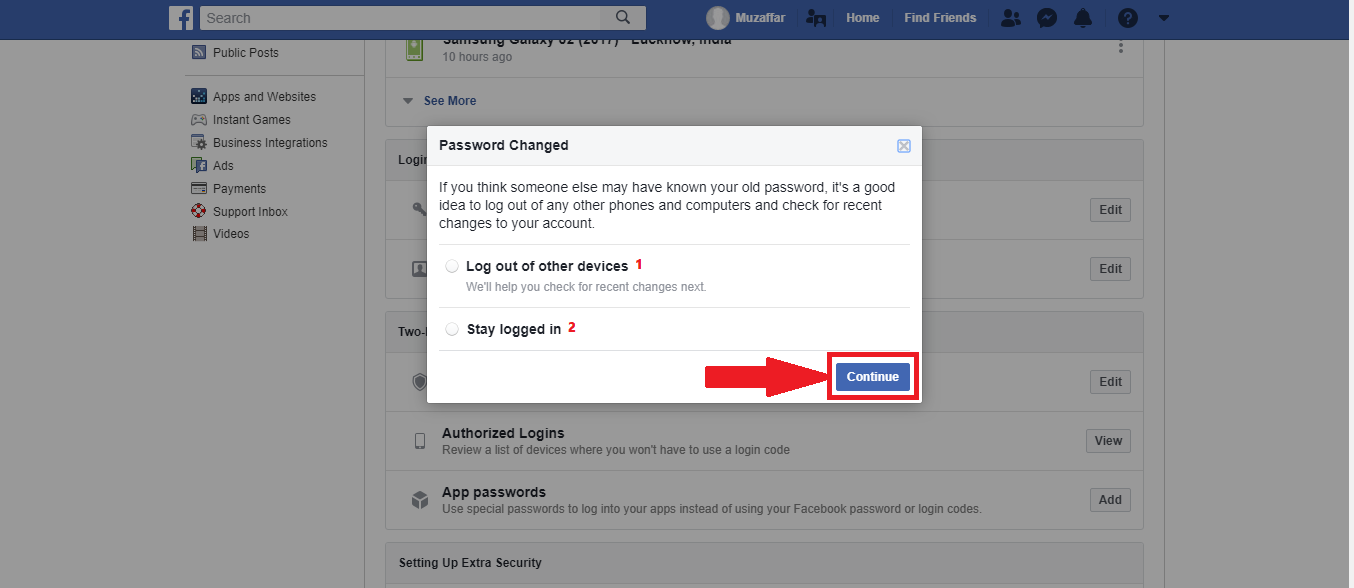Expand the post options three-dot menu
This screenshot has height=588, width=1354.
[x=1121, y=46]
